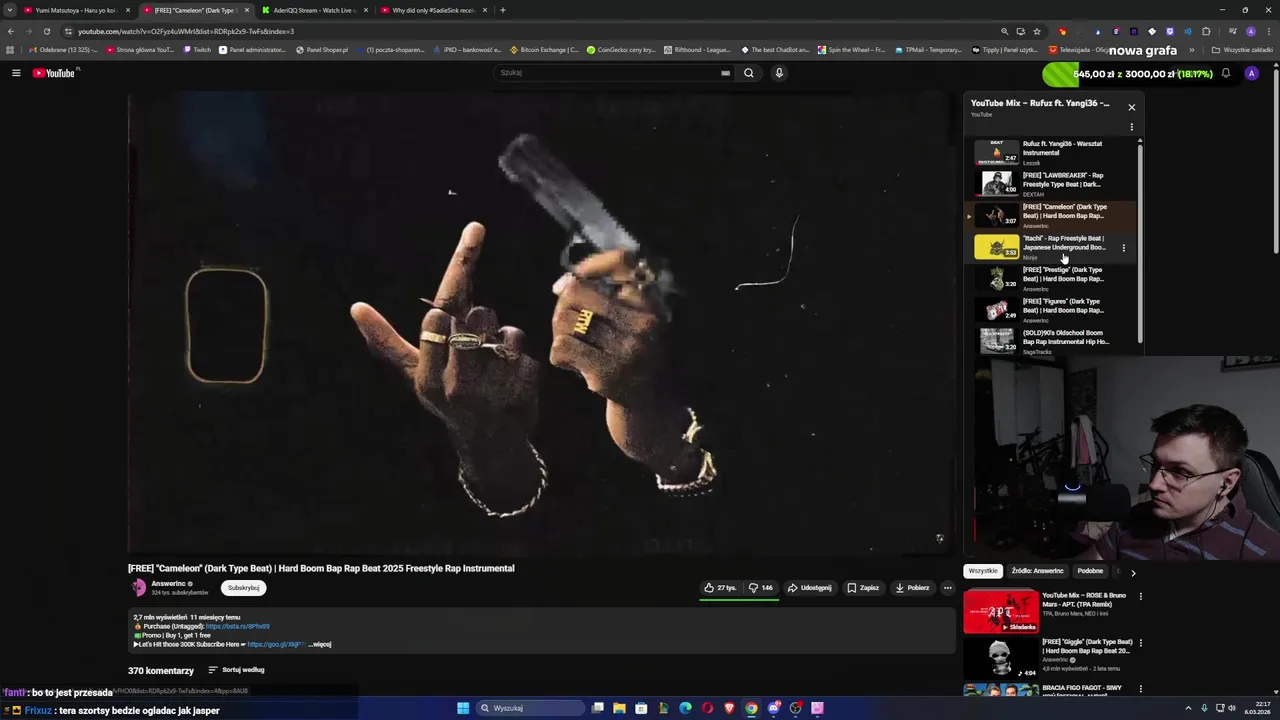1280x720 pixels.
Task: Open the Windows Start menu
Action: tap(463, 708)
